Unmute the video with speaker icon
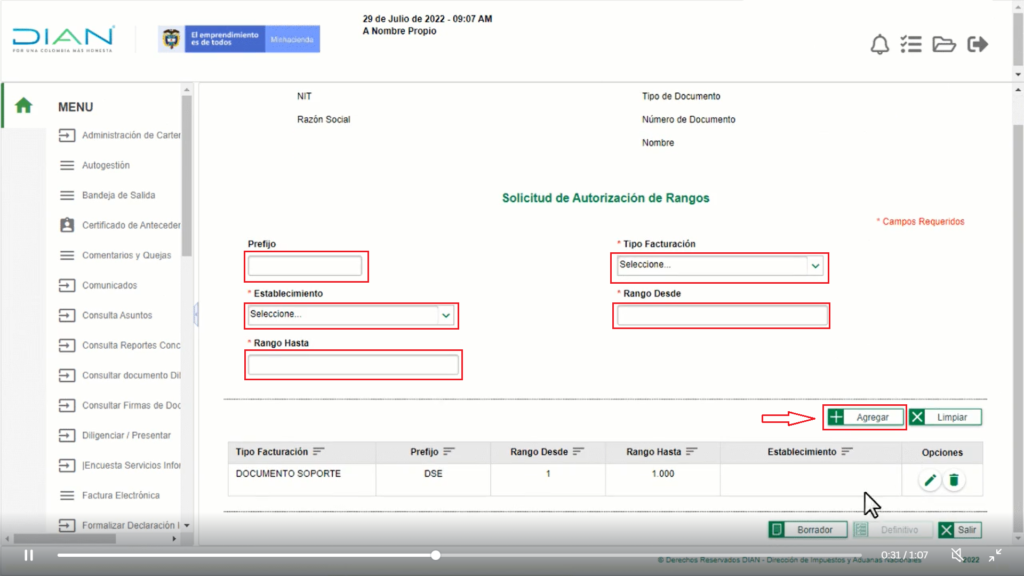 957,555
